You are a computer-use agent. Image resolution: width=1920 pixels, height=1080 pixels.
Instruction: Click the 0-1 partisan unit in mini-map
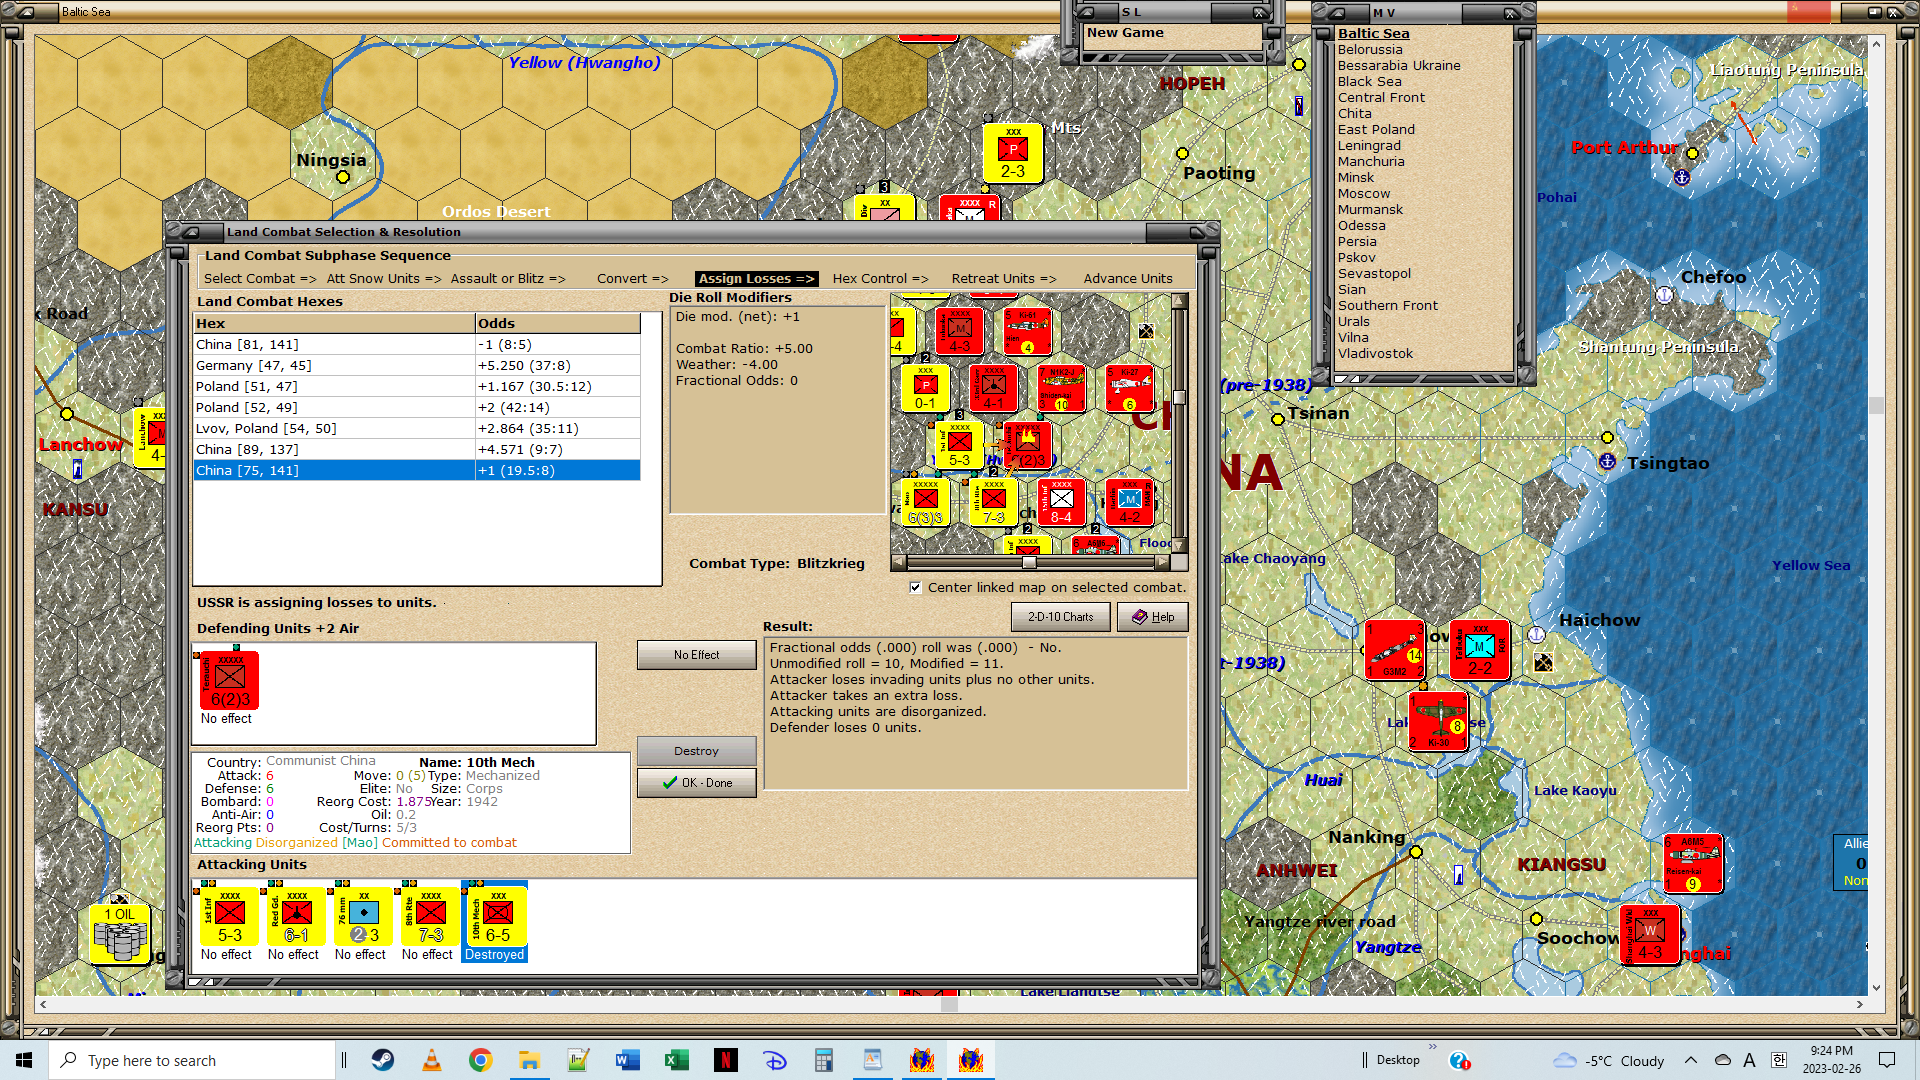click(x=926, y=389)
